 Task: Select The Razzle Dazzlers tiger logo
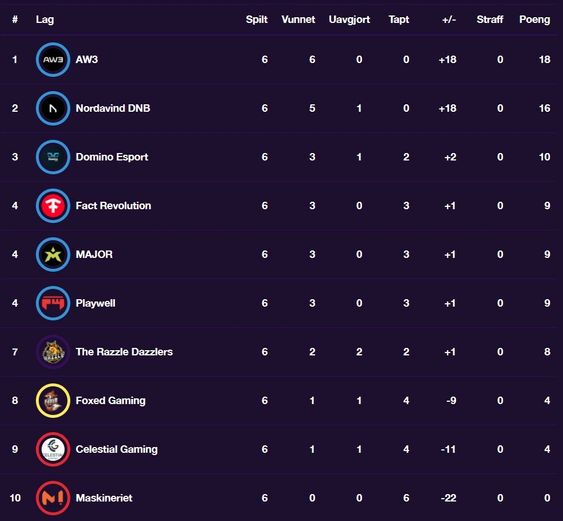click(53, 352)
